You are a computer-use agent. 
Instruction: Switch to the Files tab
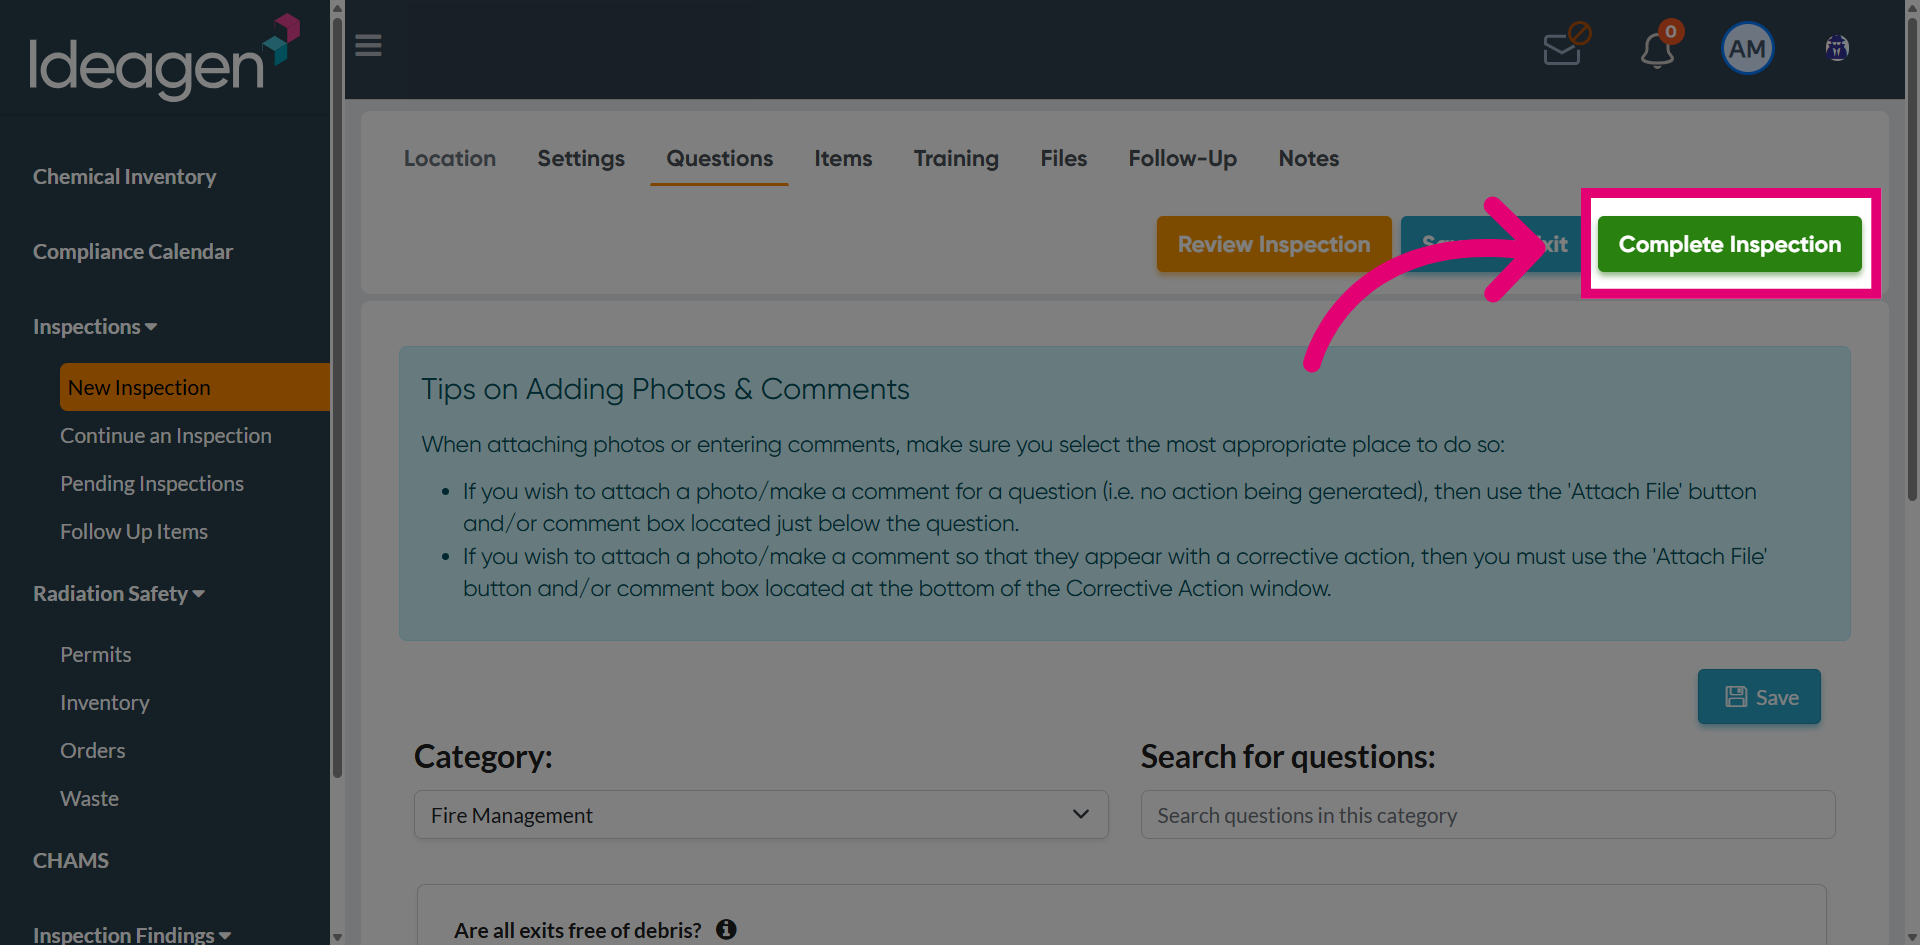(1063, 158)
